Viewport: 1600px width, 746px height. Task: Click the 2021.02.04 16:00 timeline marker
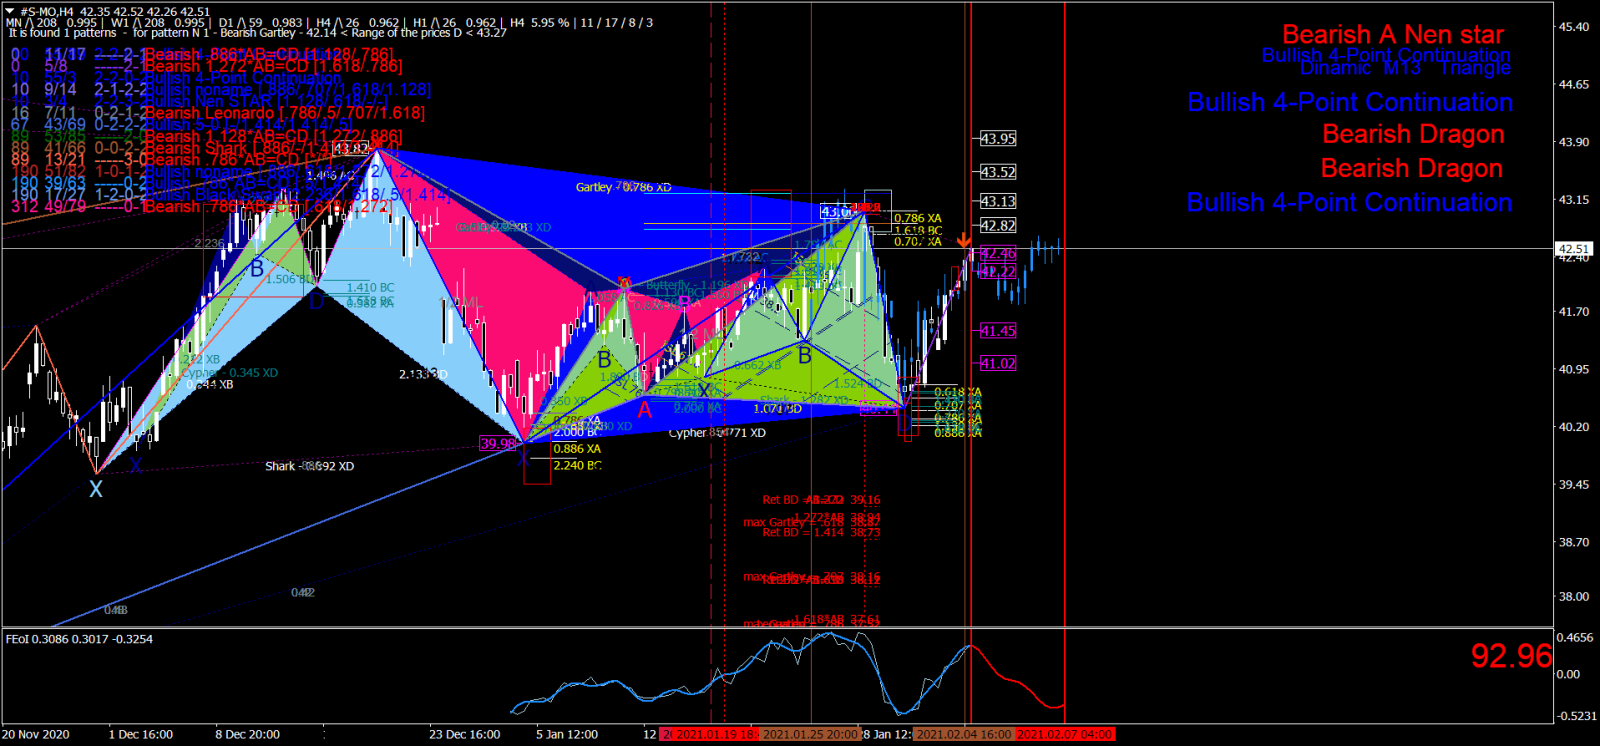point(964,735)
